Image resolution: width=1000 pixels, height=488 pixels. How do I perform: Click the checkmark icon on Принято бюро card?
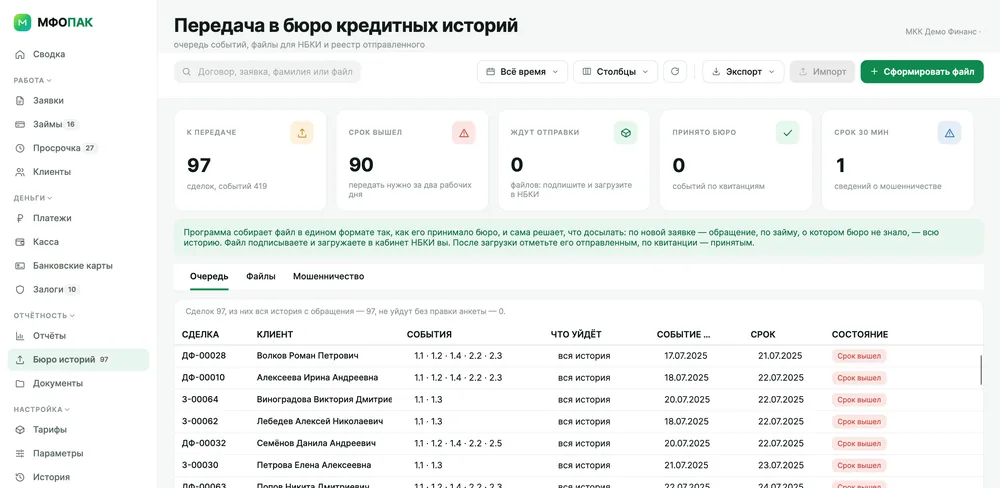coord(788,133)
